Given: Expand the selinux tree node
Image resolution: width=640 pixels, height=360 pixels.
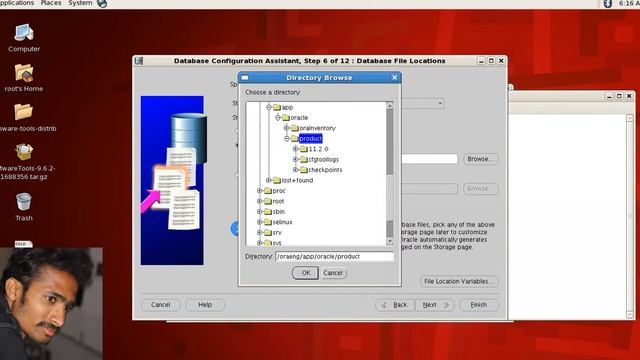Looking at the screenshot, I should [260, 222].
